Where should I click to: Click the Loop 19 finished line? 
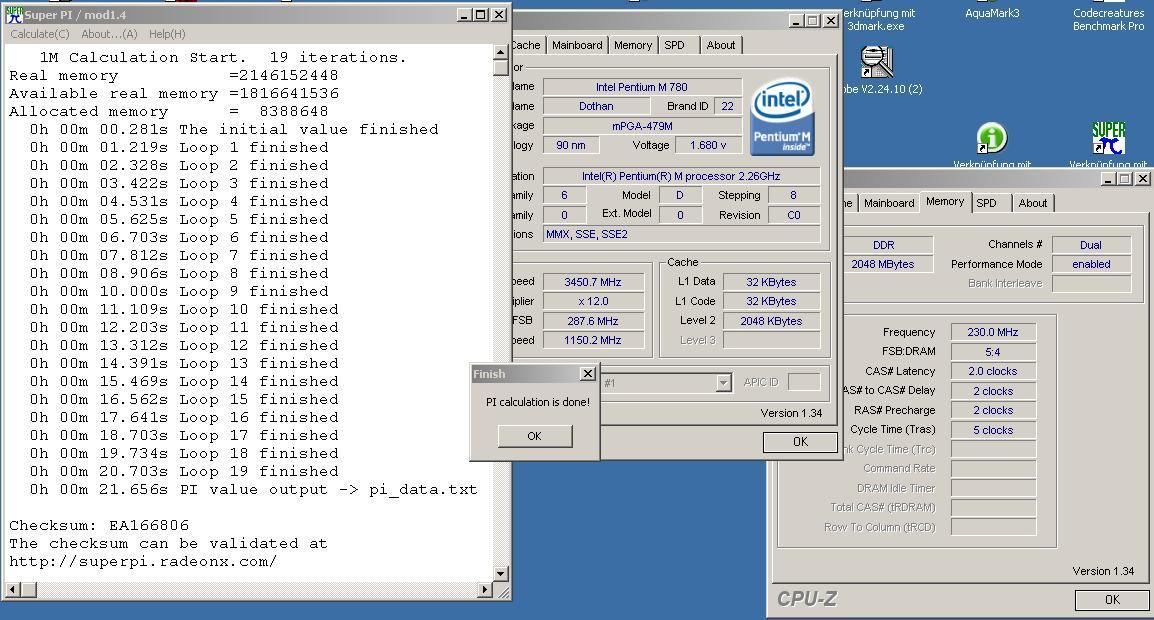pyautogui.click(x=184, y=471)
